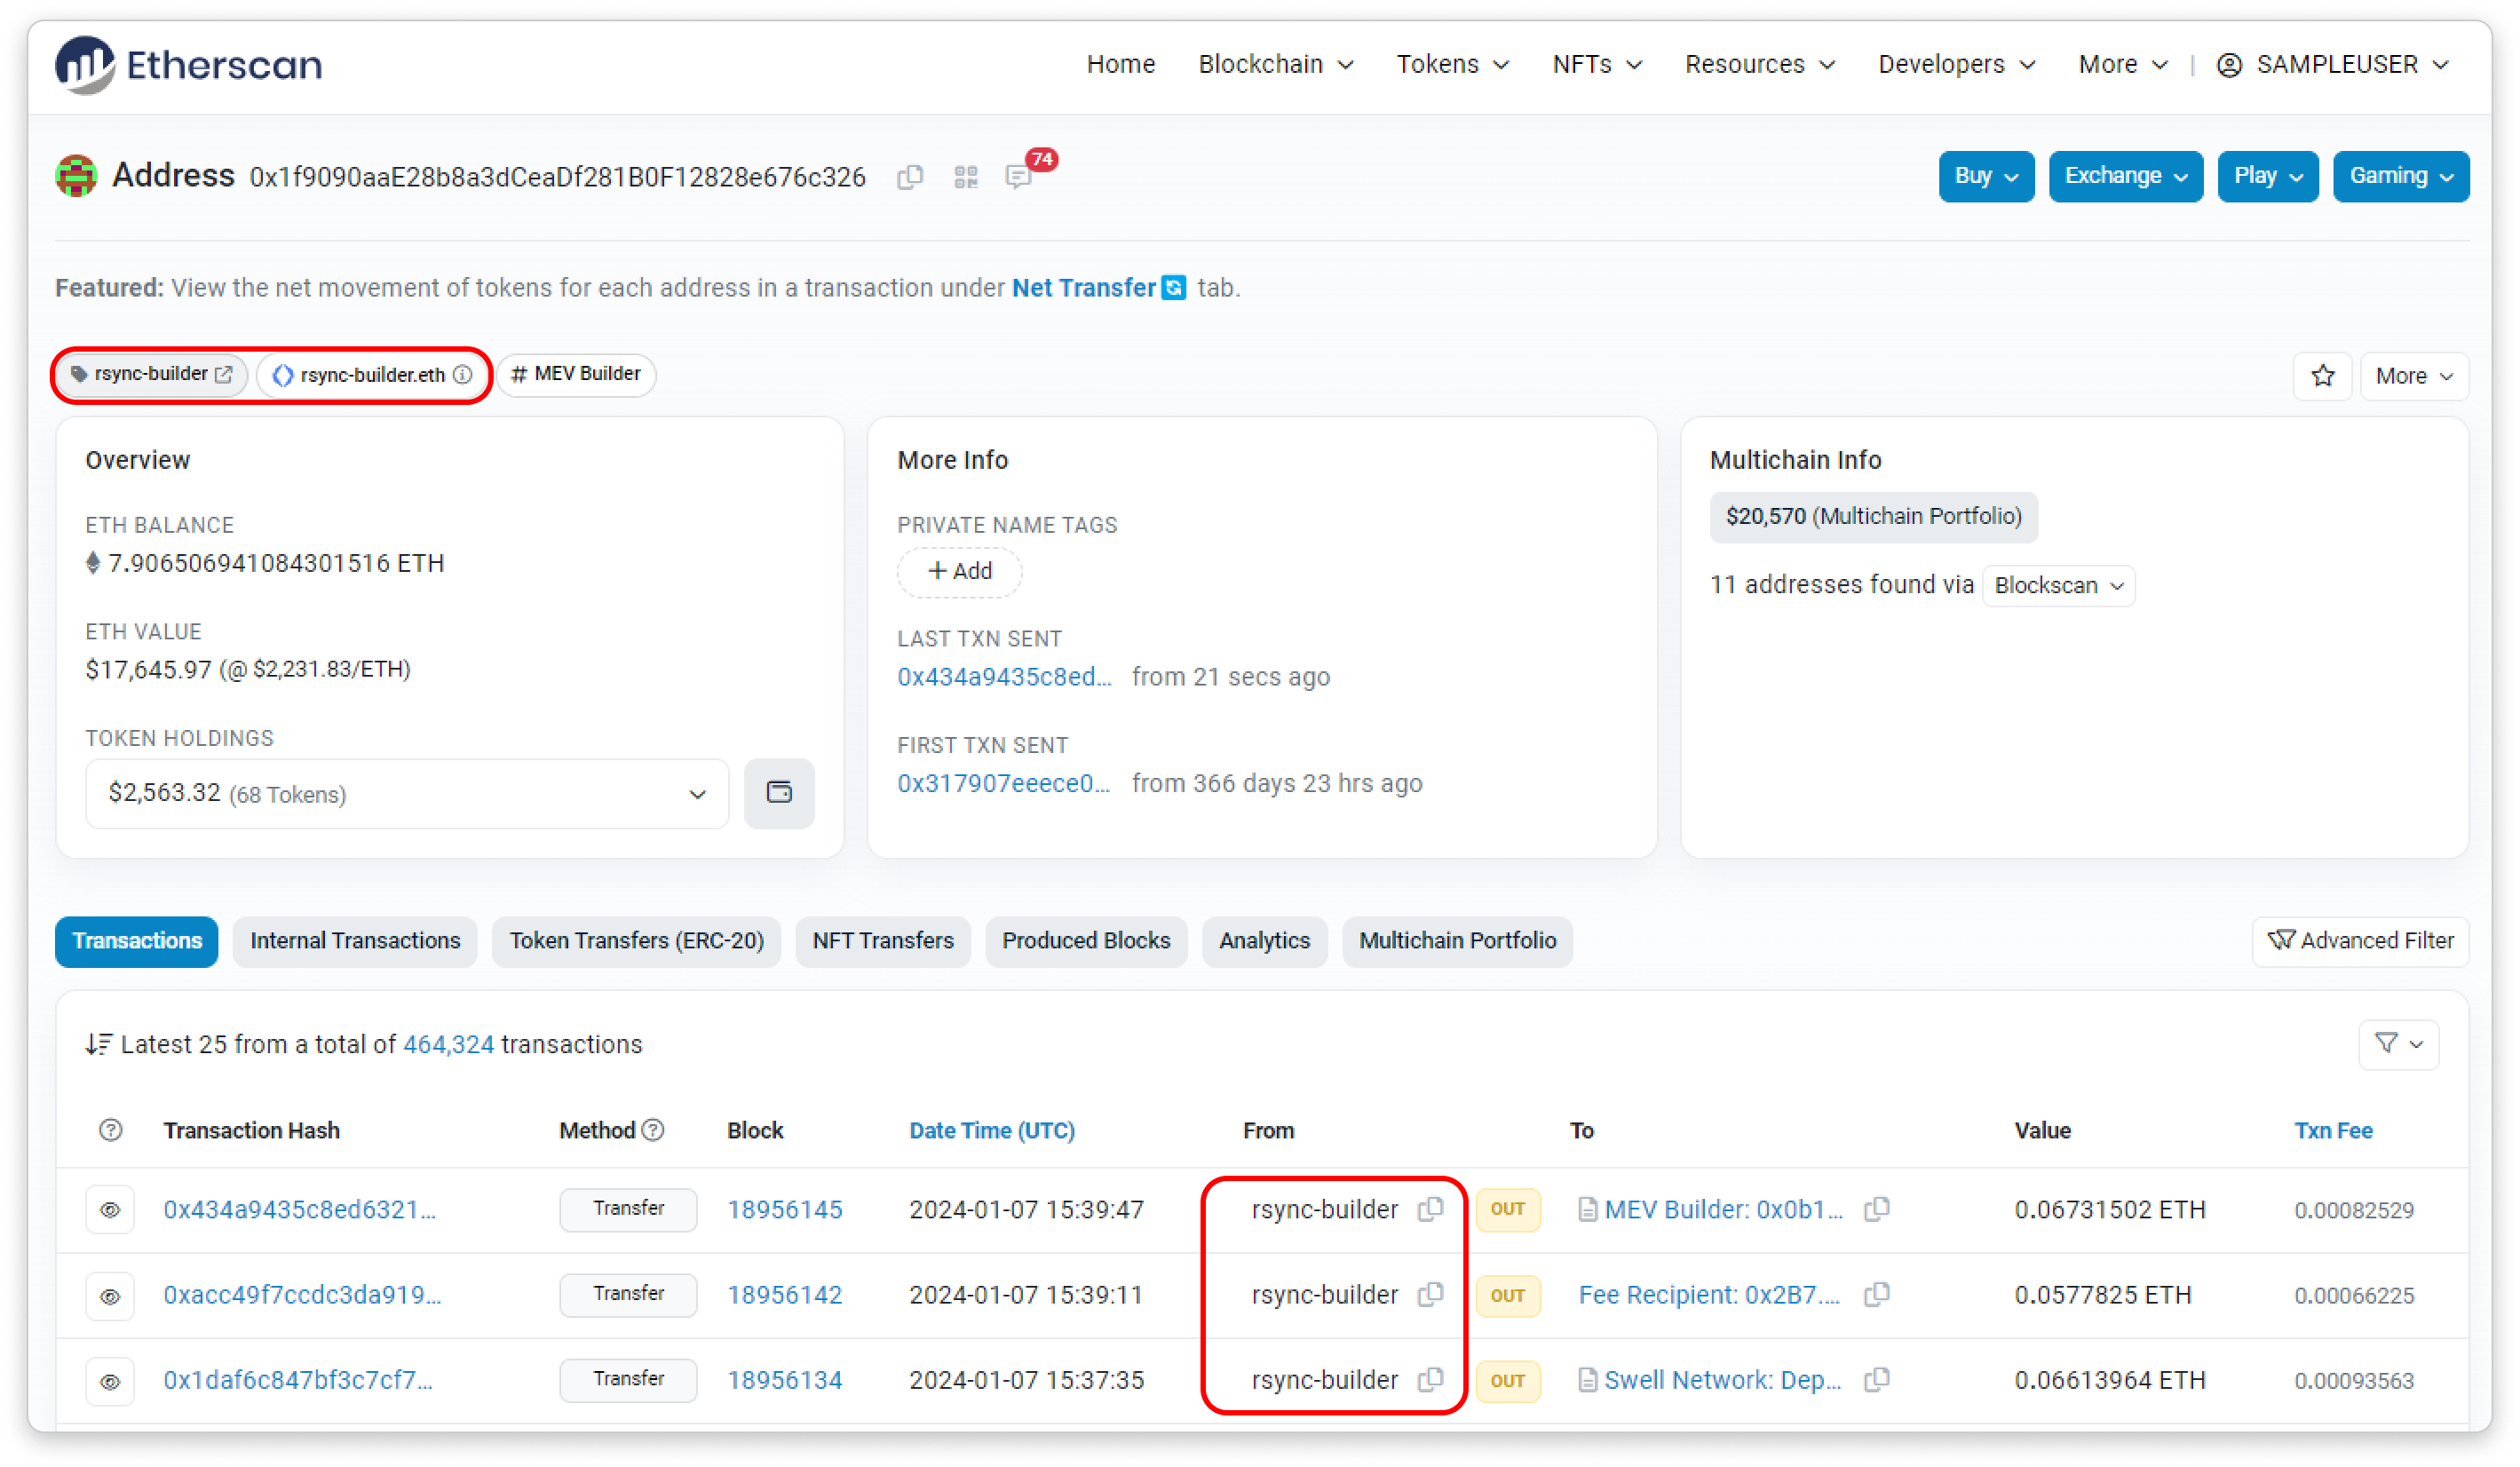Preview transaction 0x434a9435c8ed6321 with eye icon
Image resolution: width=2520 pixels, height=1467 pixels.
(x=110, y=1209)
